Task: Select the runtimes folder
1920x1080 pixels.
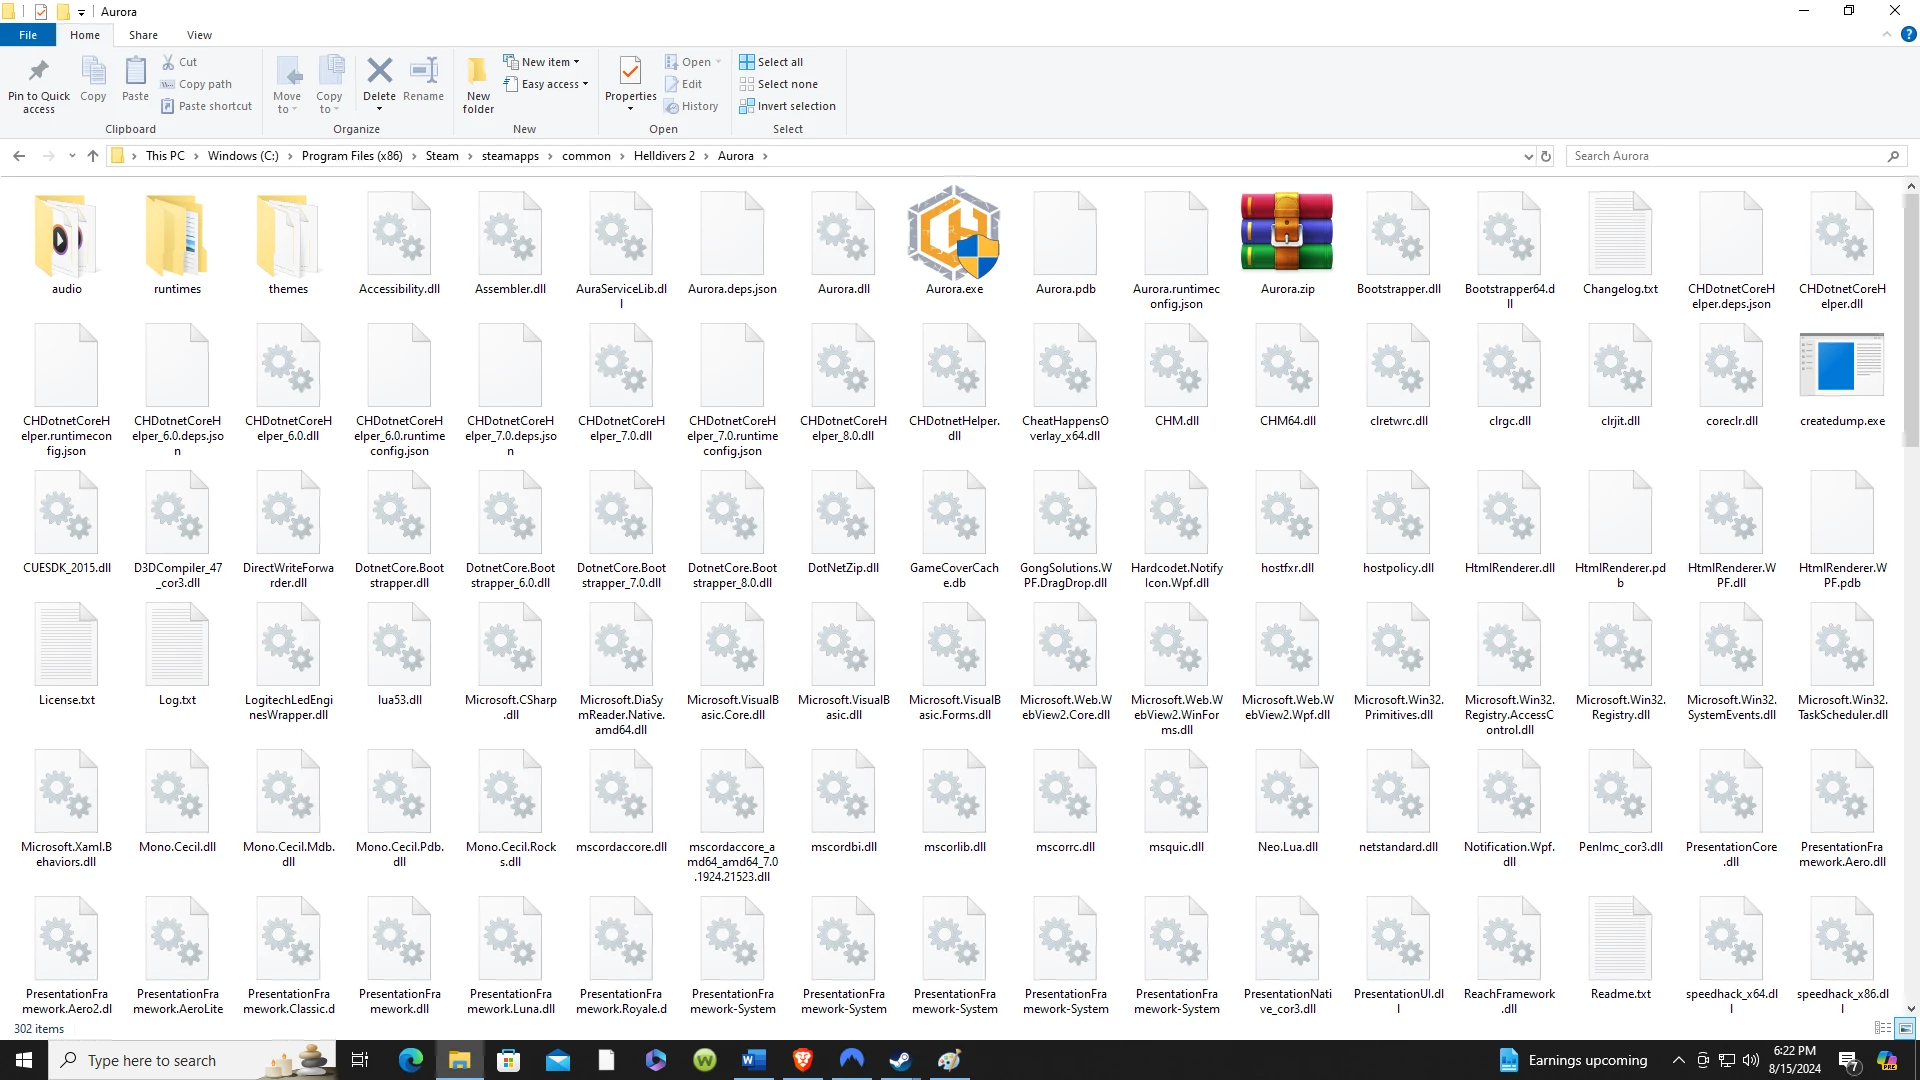Action: pos(177,245)
